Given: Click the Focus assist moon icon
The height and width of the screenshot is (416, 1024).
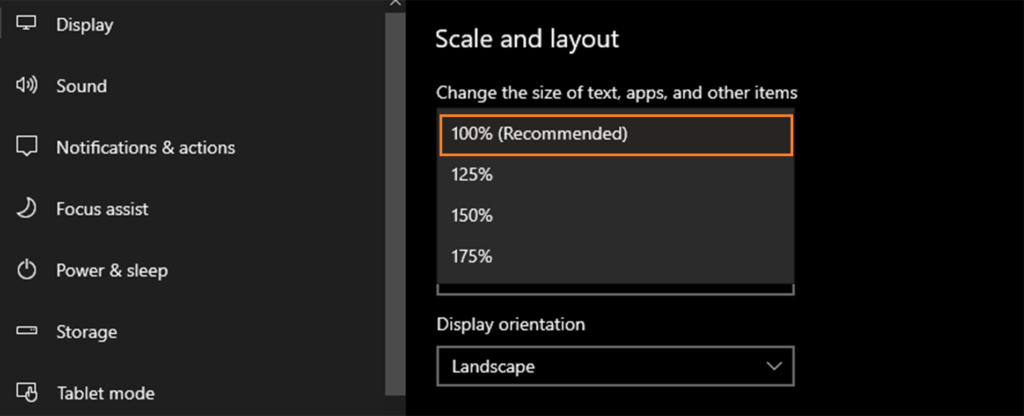Looking at the screenshot, I should tap(26, 208).
